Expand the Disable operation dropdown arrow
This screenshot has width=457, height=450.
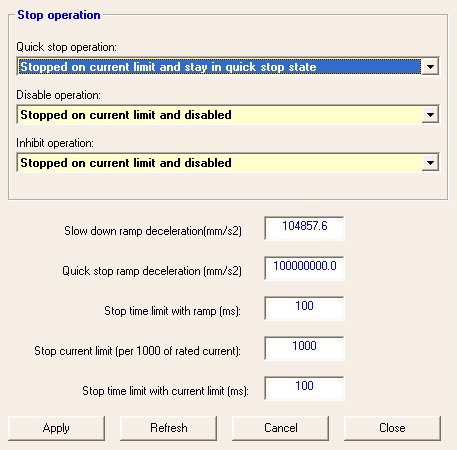click(430, 115)
